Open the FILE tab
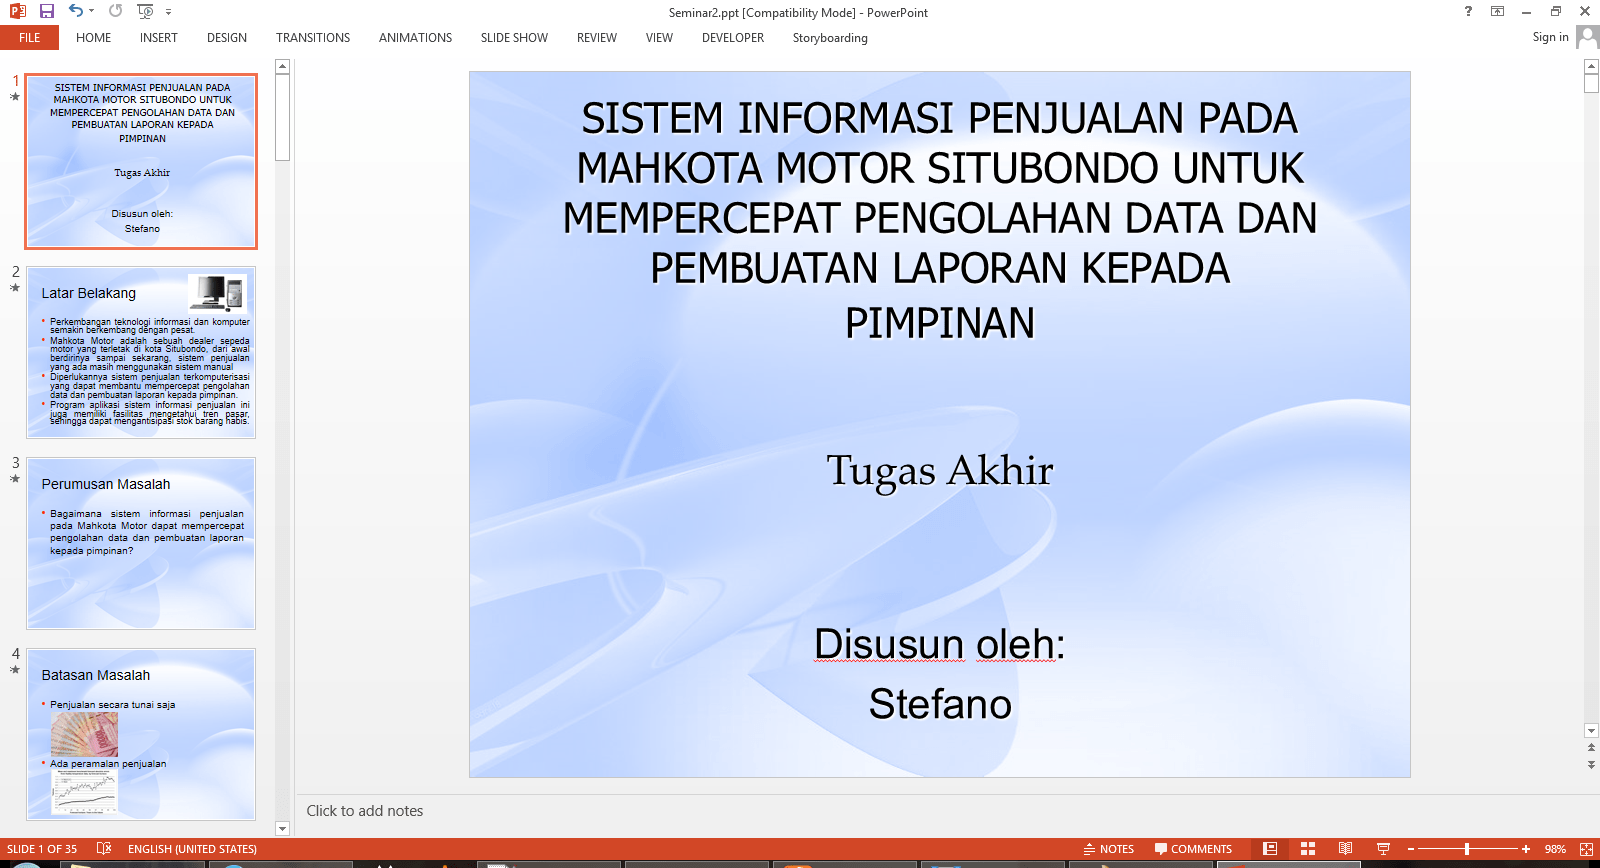This screenshot has width=1600, height=868. tap(30, 38)
